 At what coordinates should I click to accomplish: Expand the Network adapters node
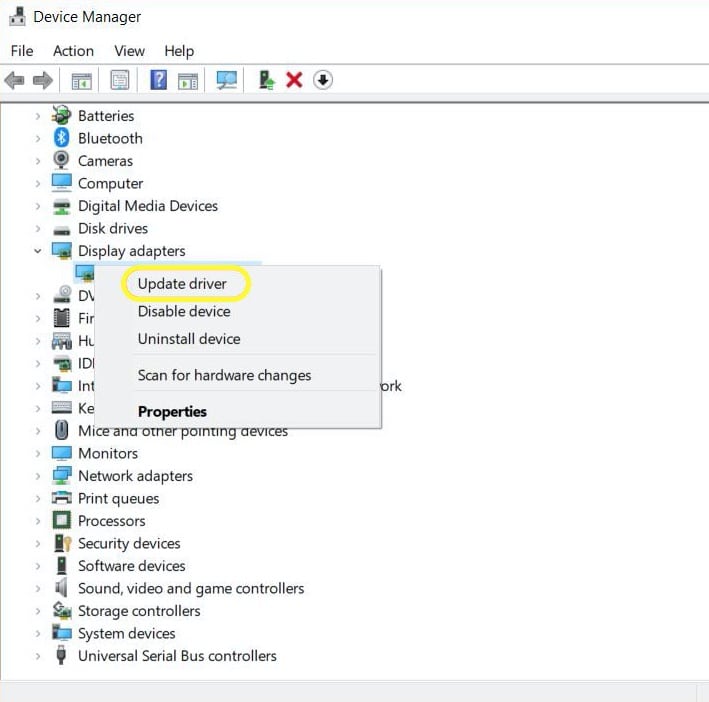(38, 476)
